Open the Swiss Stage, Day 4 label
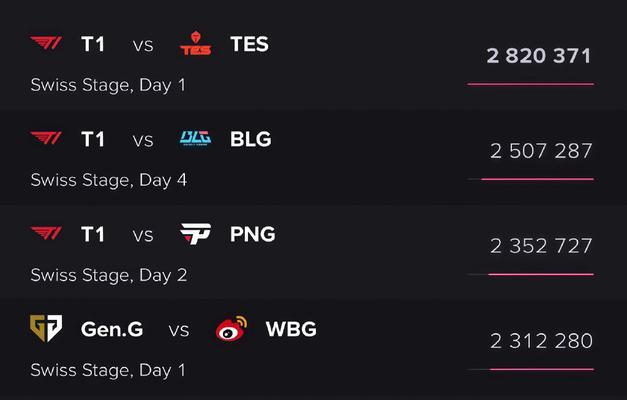The width and height of the screenshot is (627, 400). pos(109,180)
